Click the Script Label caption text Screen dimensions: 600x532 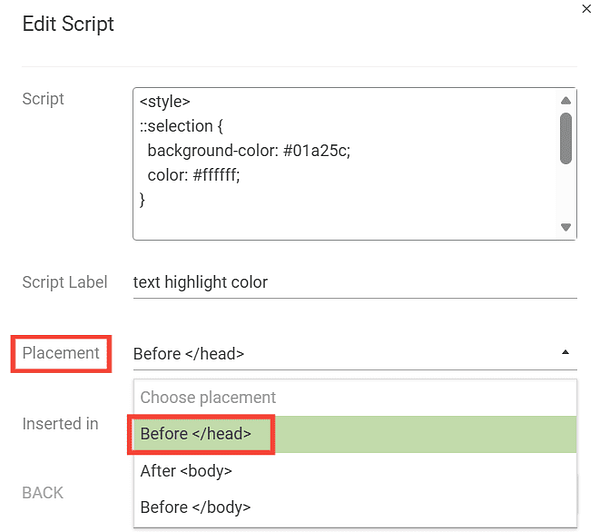click(x=65, y=282)
